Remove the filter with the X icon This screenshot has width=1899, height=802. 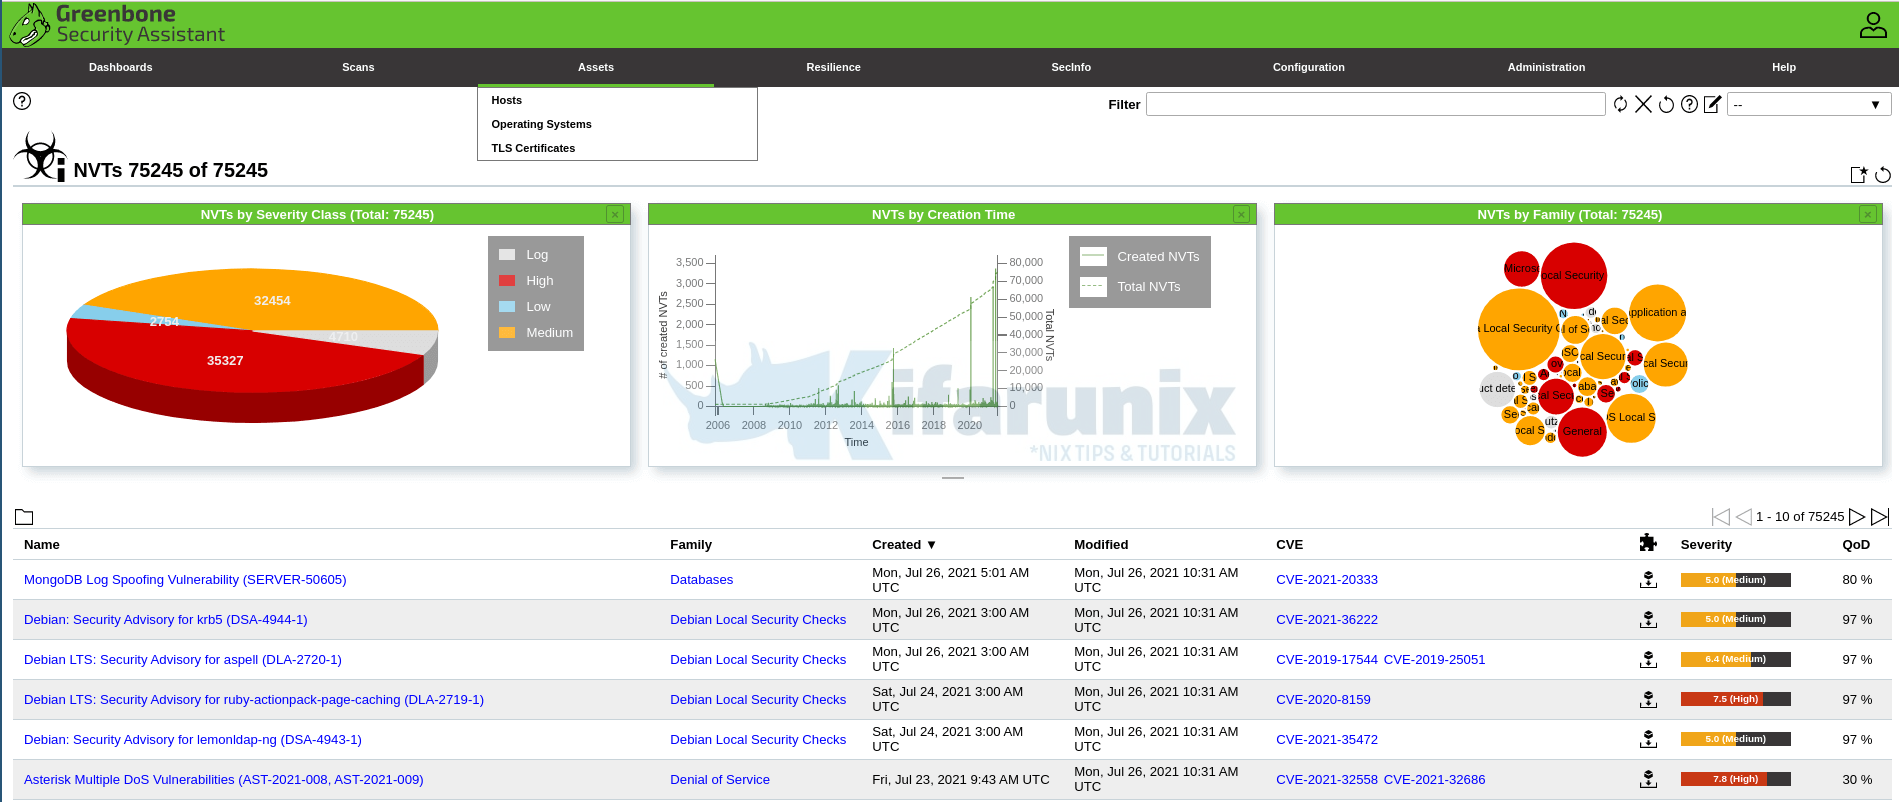tap(1643, 104)
